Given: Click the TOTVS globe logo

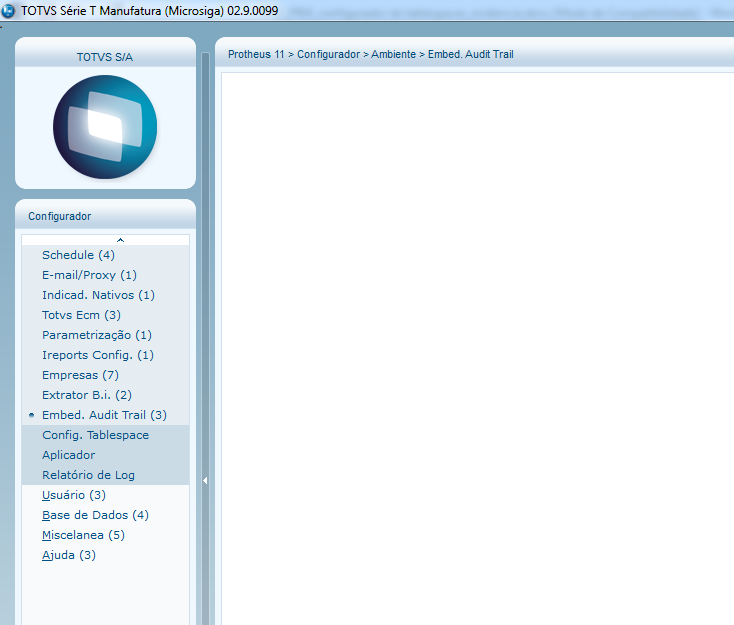Looking at the screenshot, I should [x=105, y=127].
